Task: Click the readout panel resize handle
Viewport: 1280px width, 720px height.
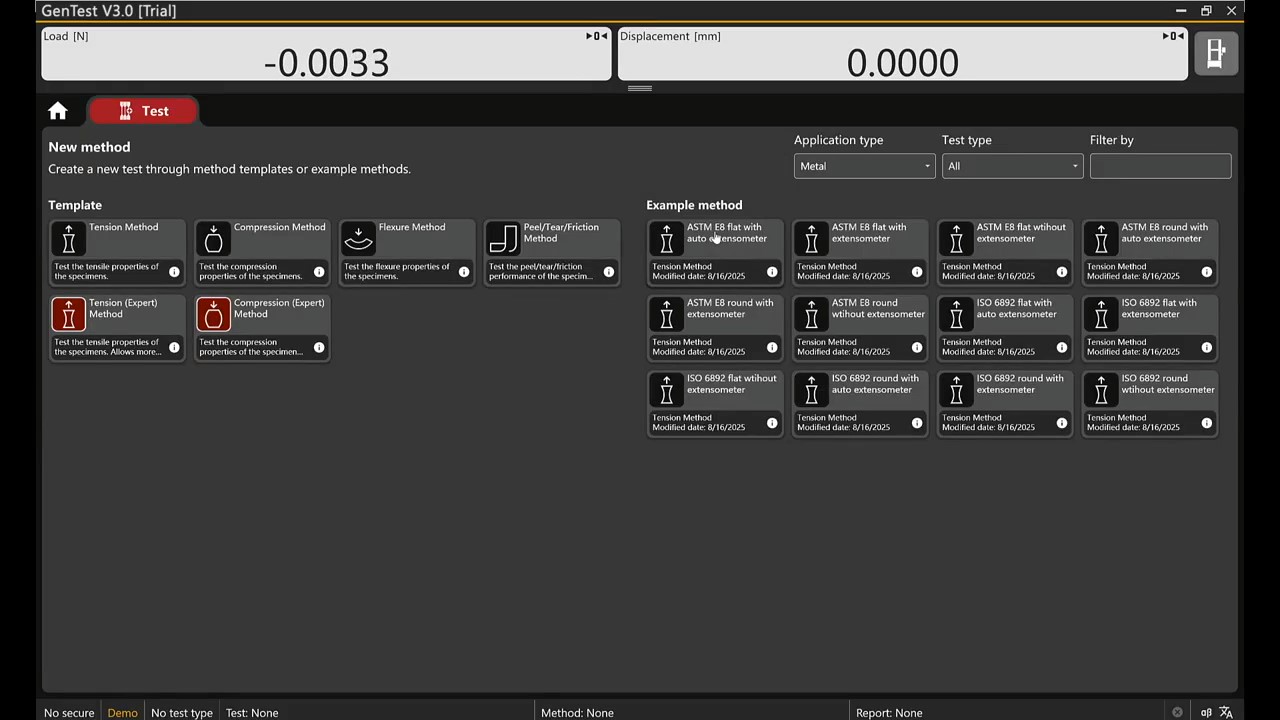Action: (x=640, y=88)
